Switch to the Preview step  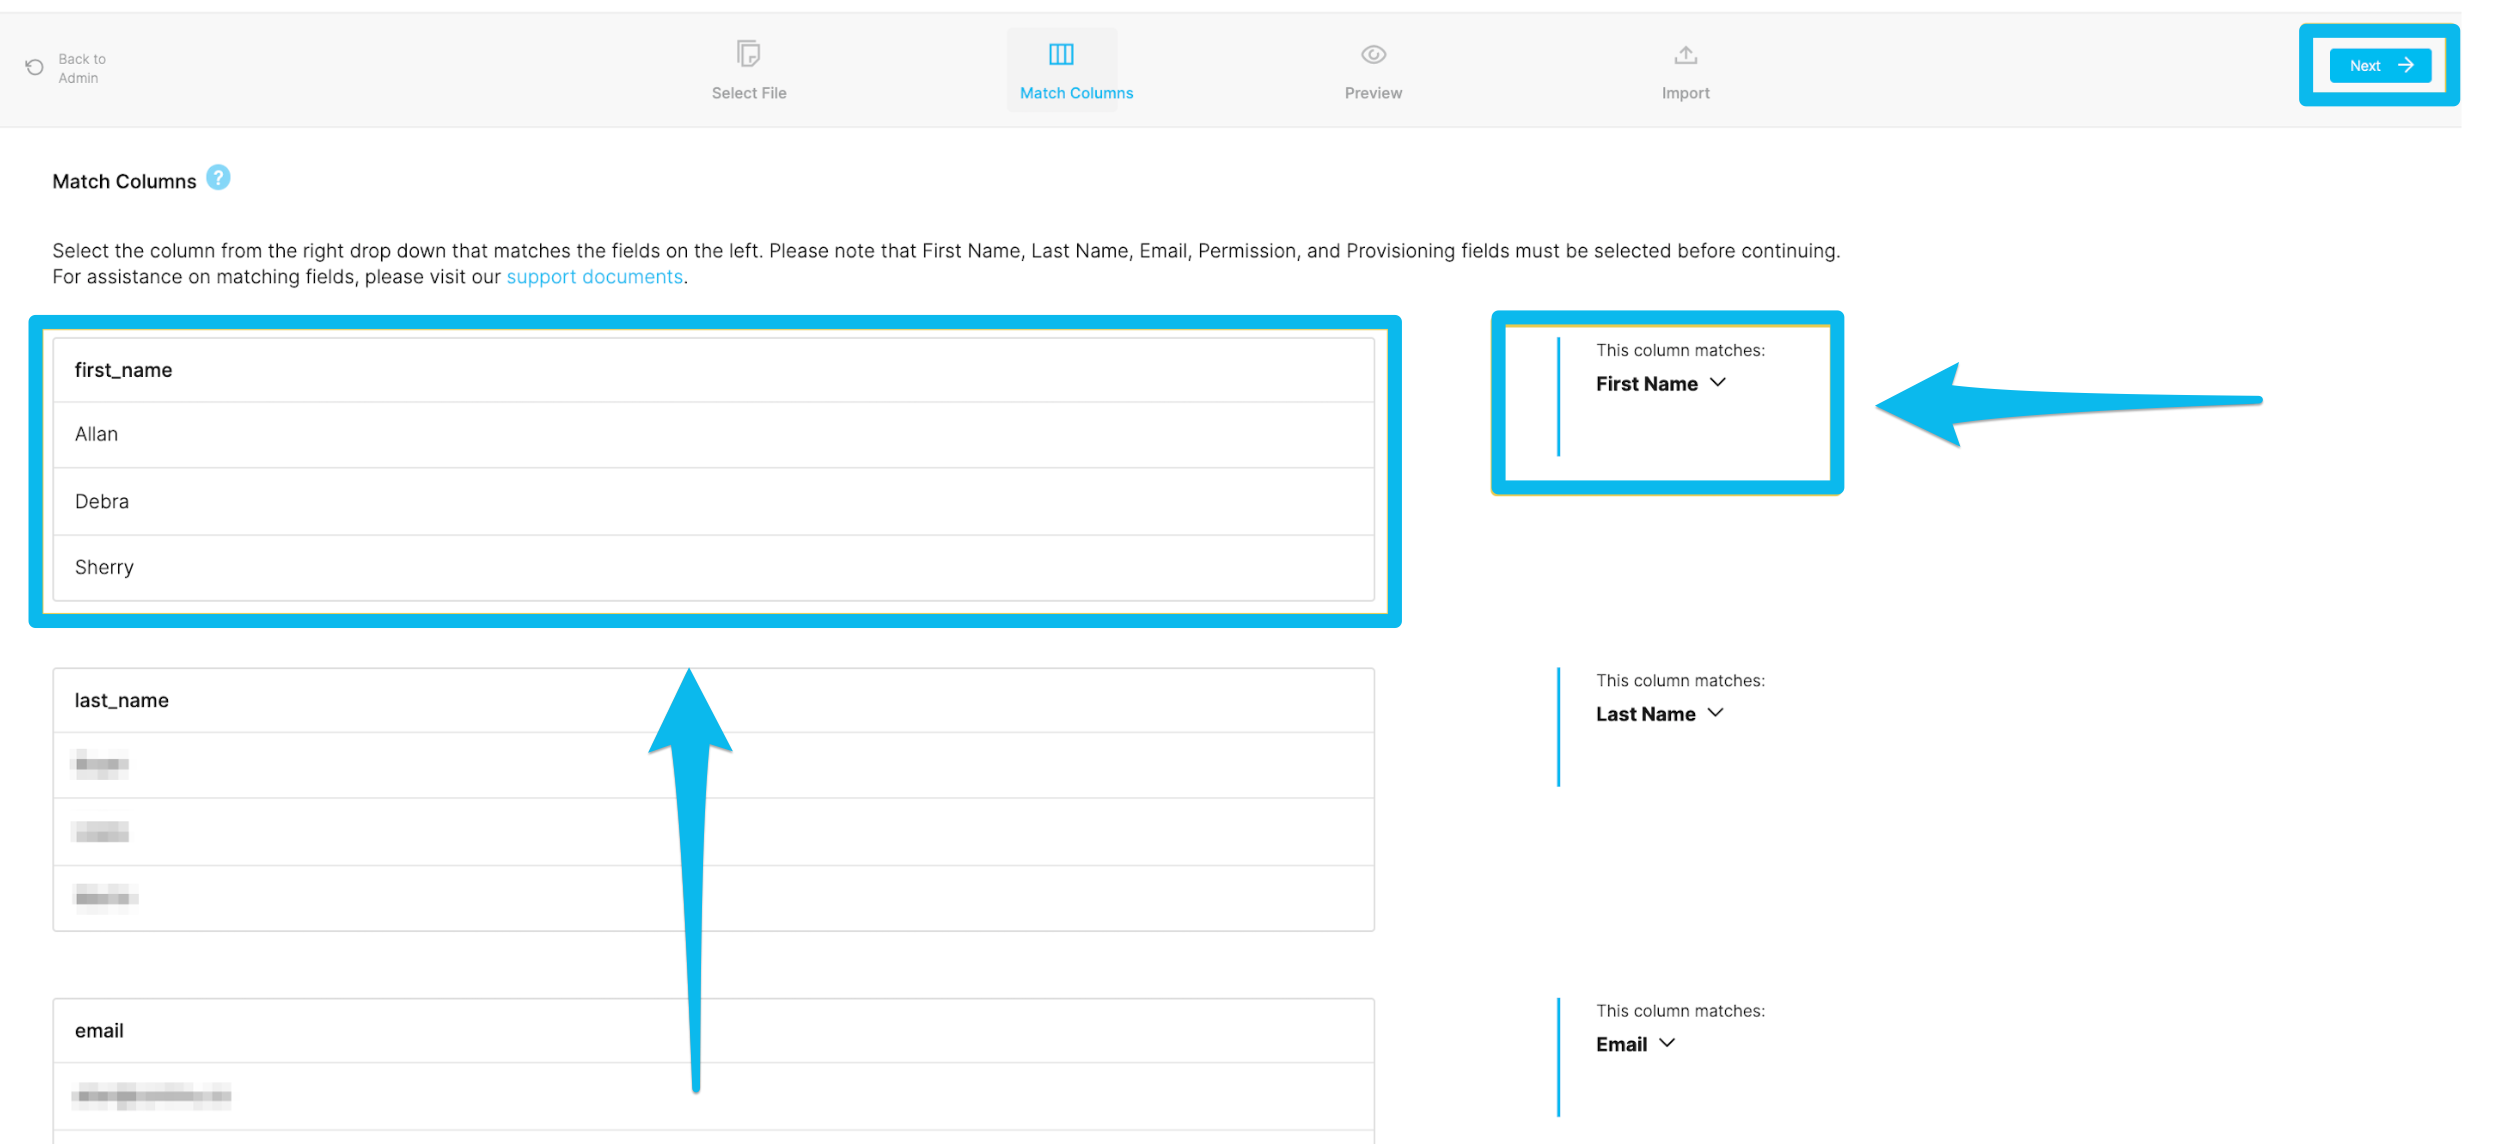[1373, 70]
